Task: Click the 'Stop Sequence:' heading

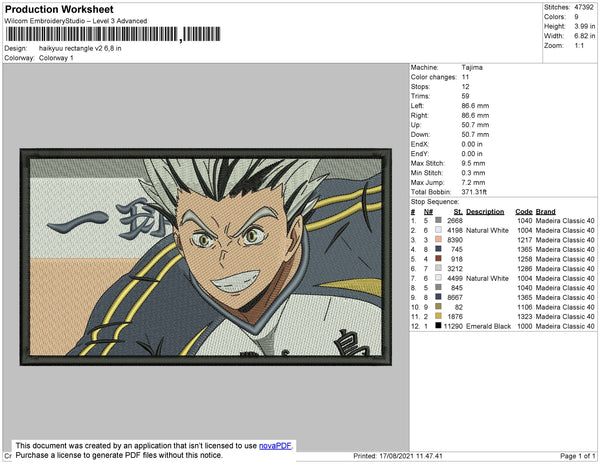Action: coord(435,202)
